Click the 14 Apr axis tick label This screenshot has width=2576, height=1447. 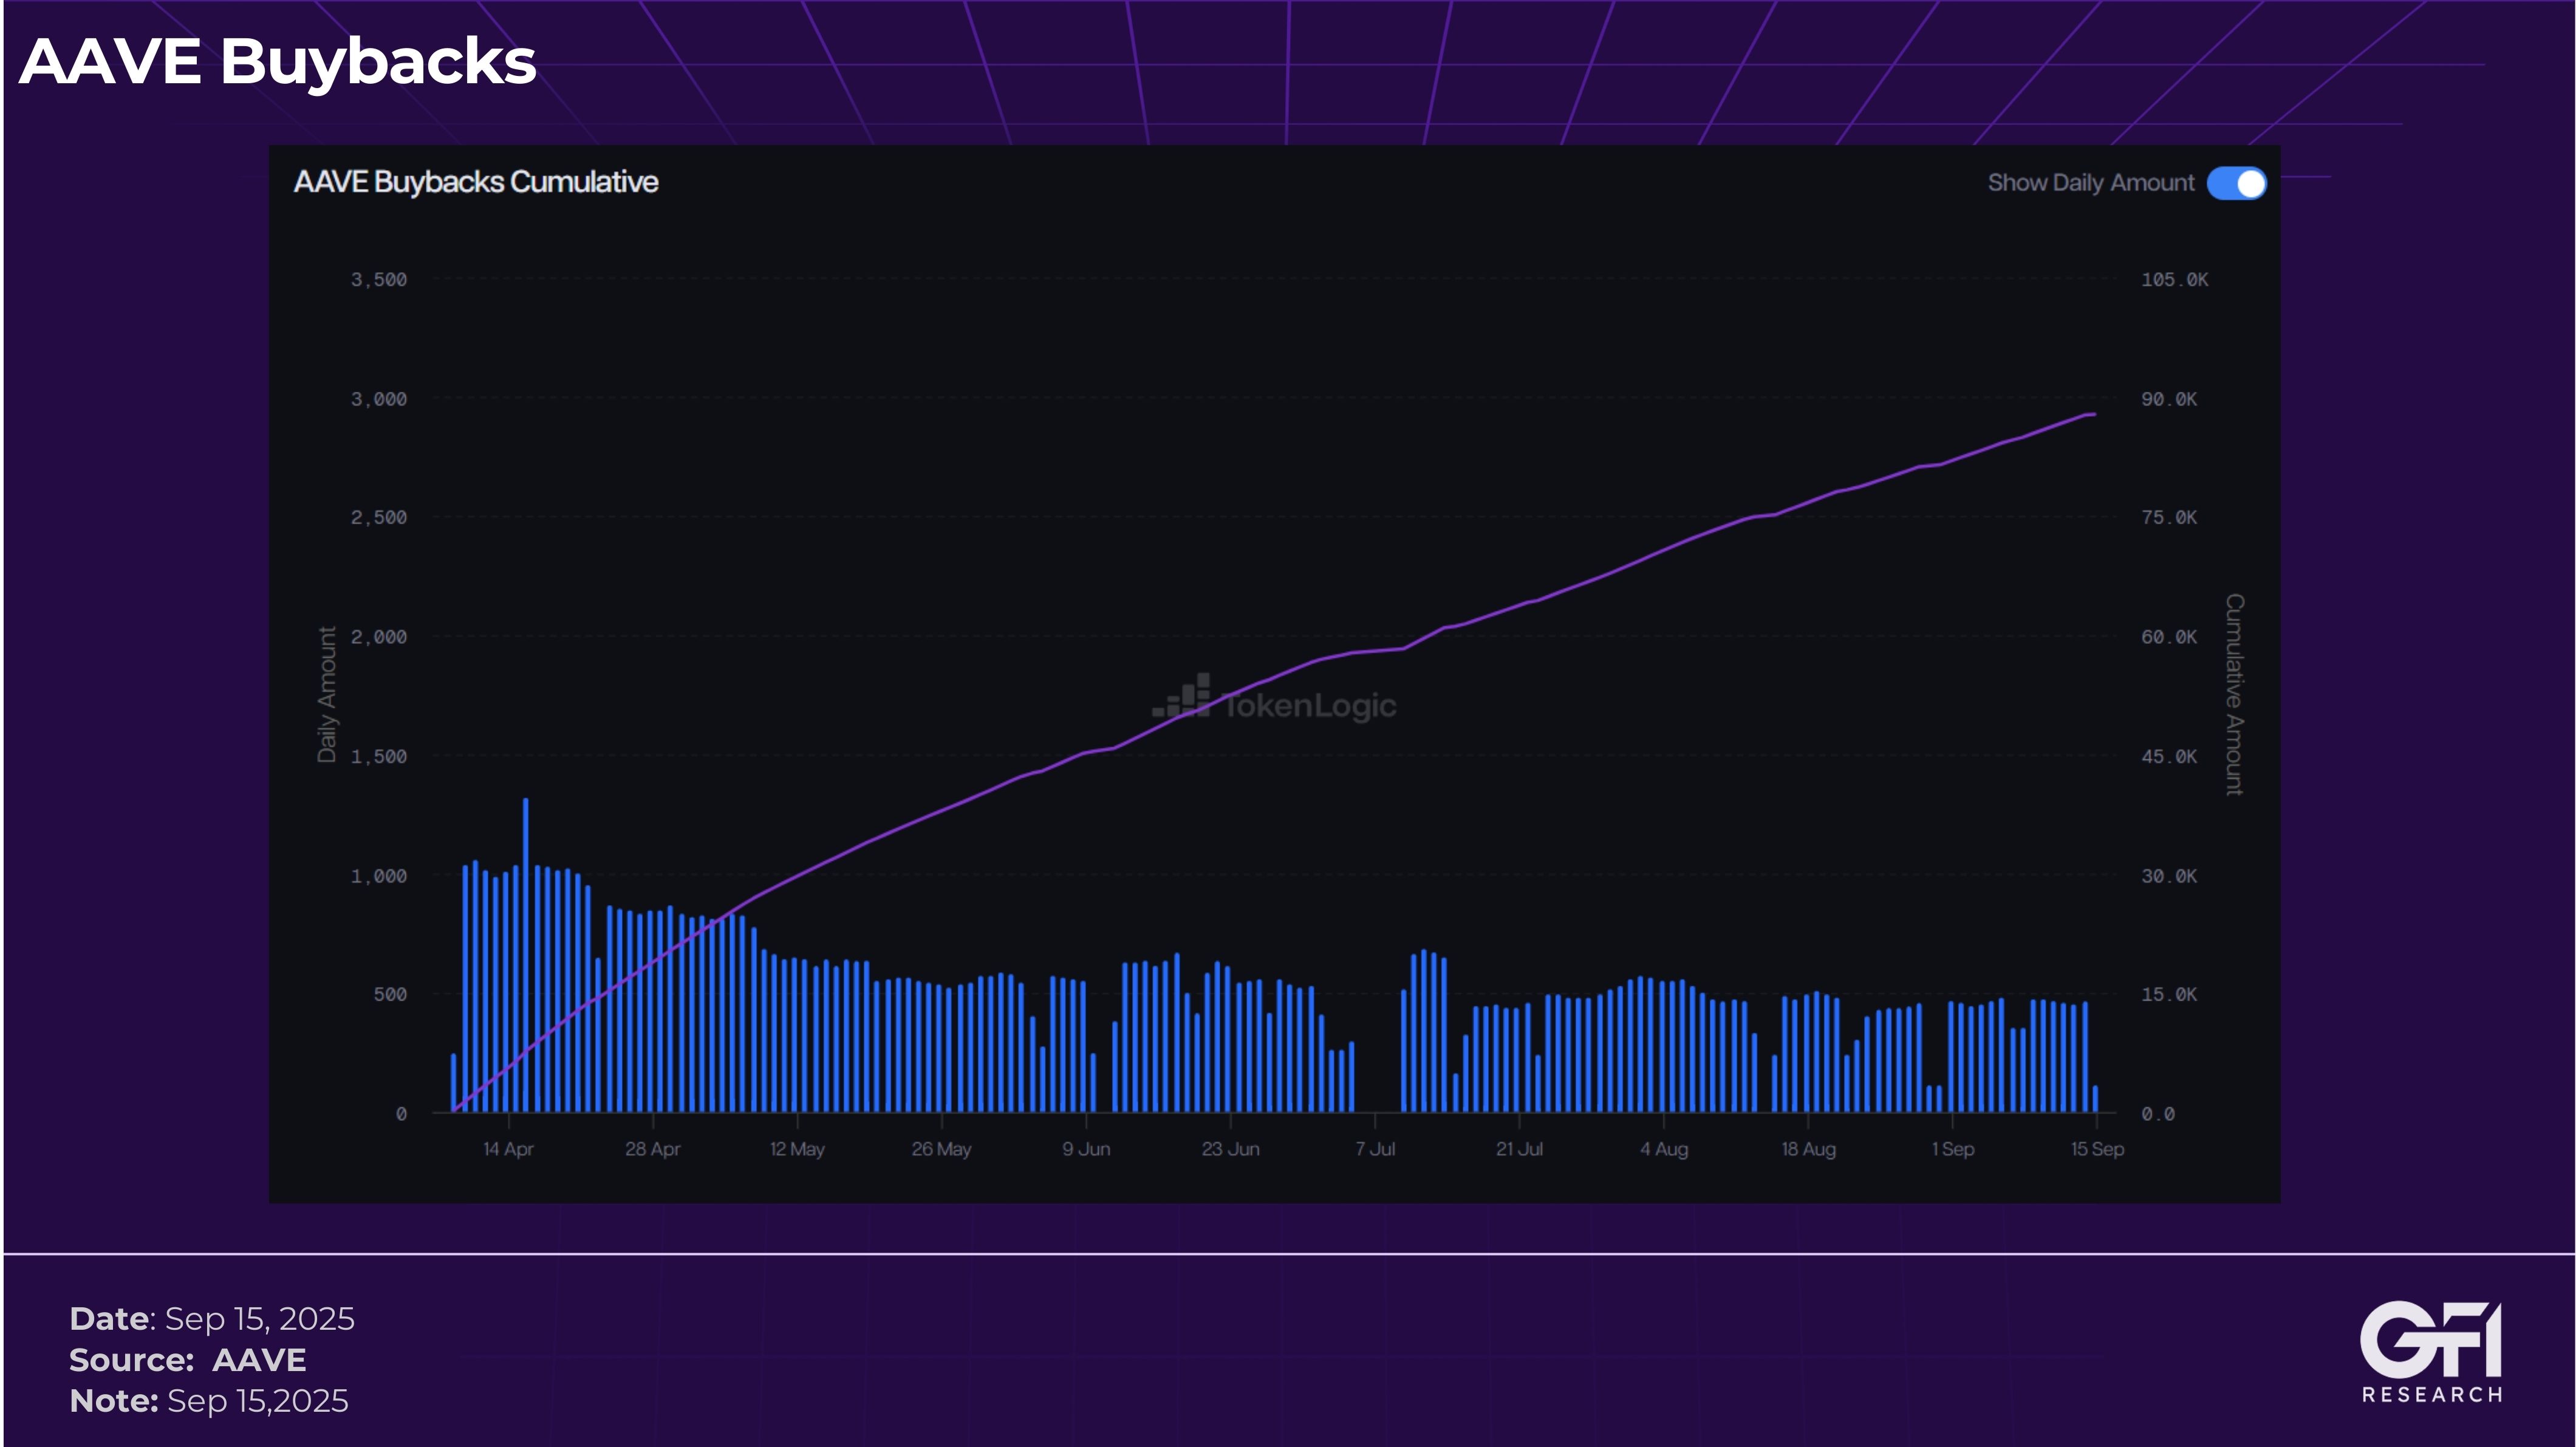coord(508,1149)
